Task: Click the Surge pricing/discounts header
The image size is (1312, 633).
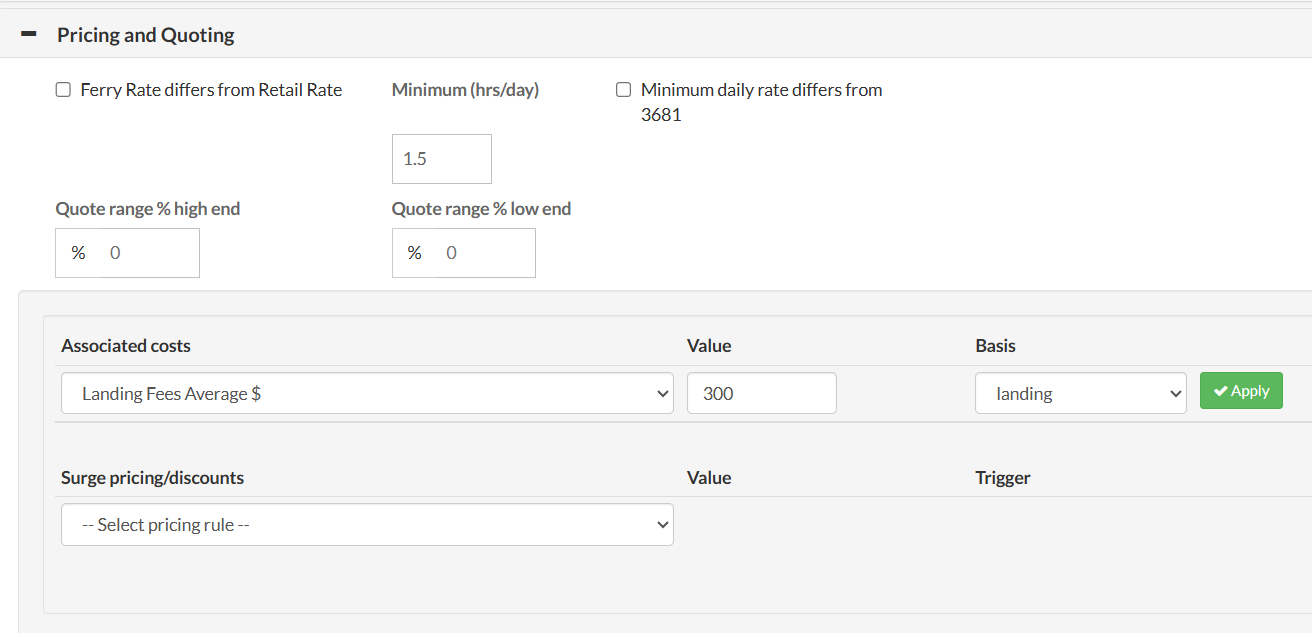Action: 152,478
